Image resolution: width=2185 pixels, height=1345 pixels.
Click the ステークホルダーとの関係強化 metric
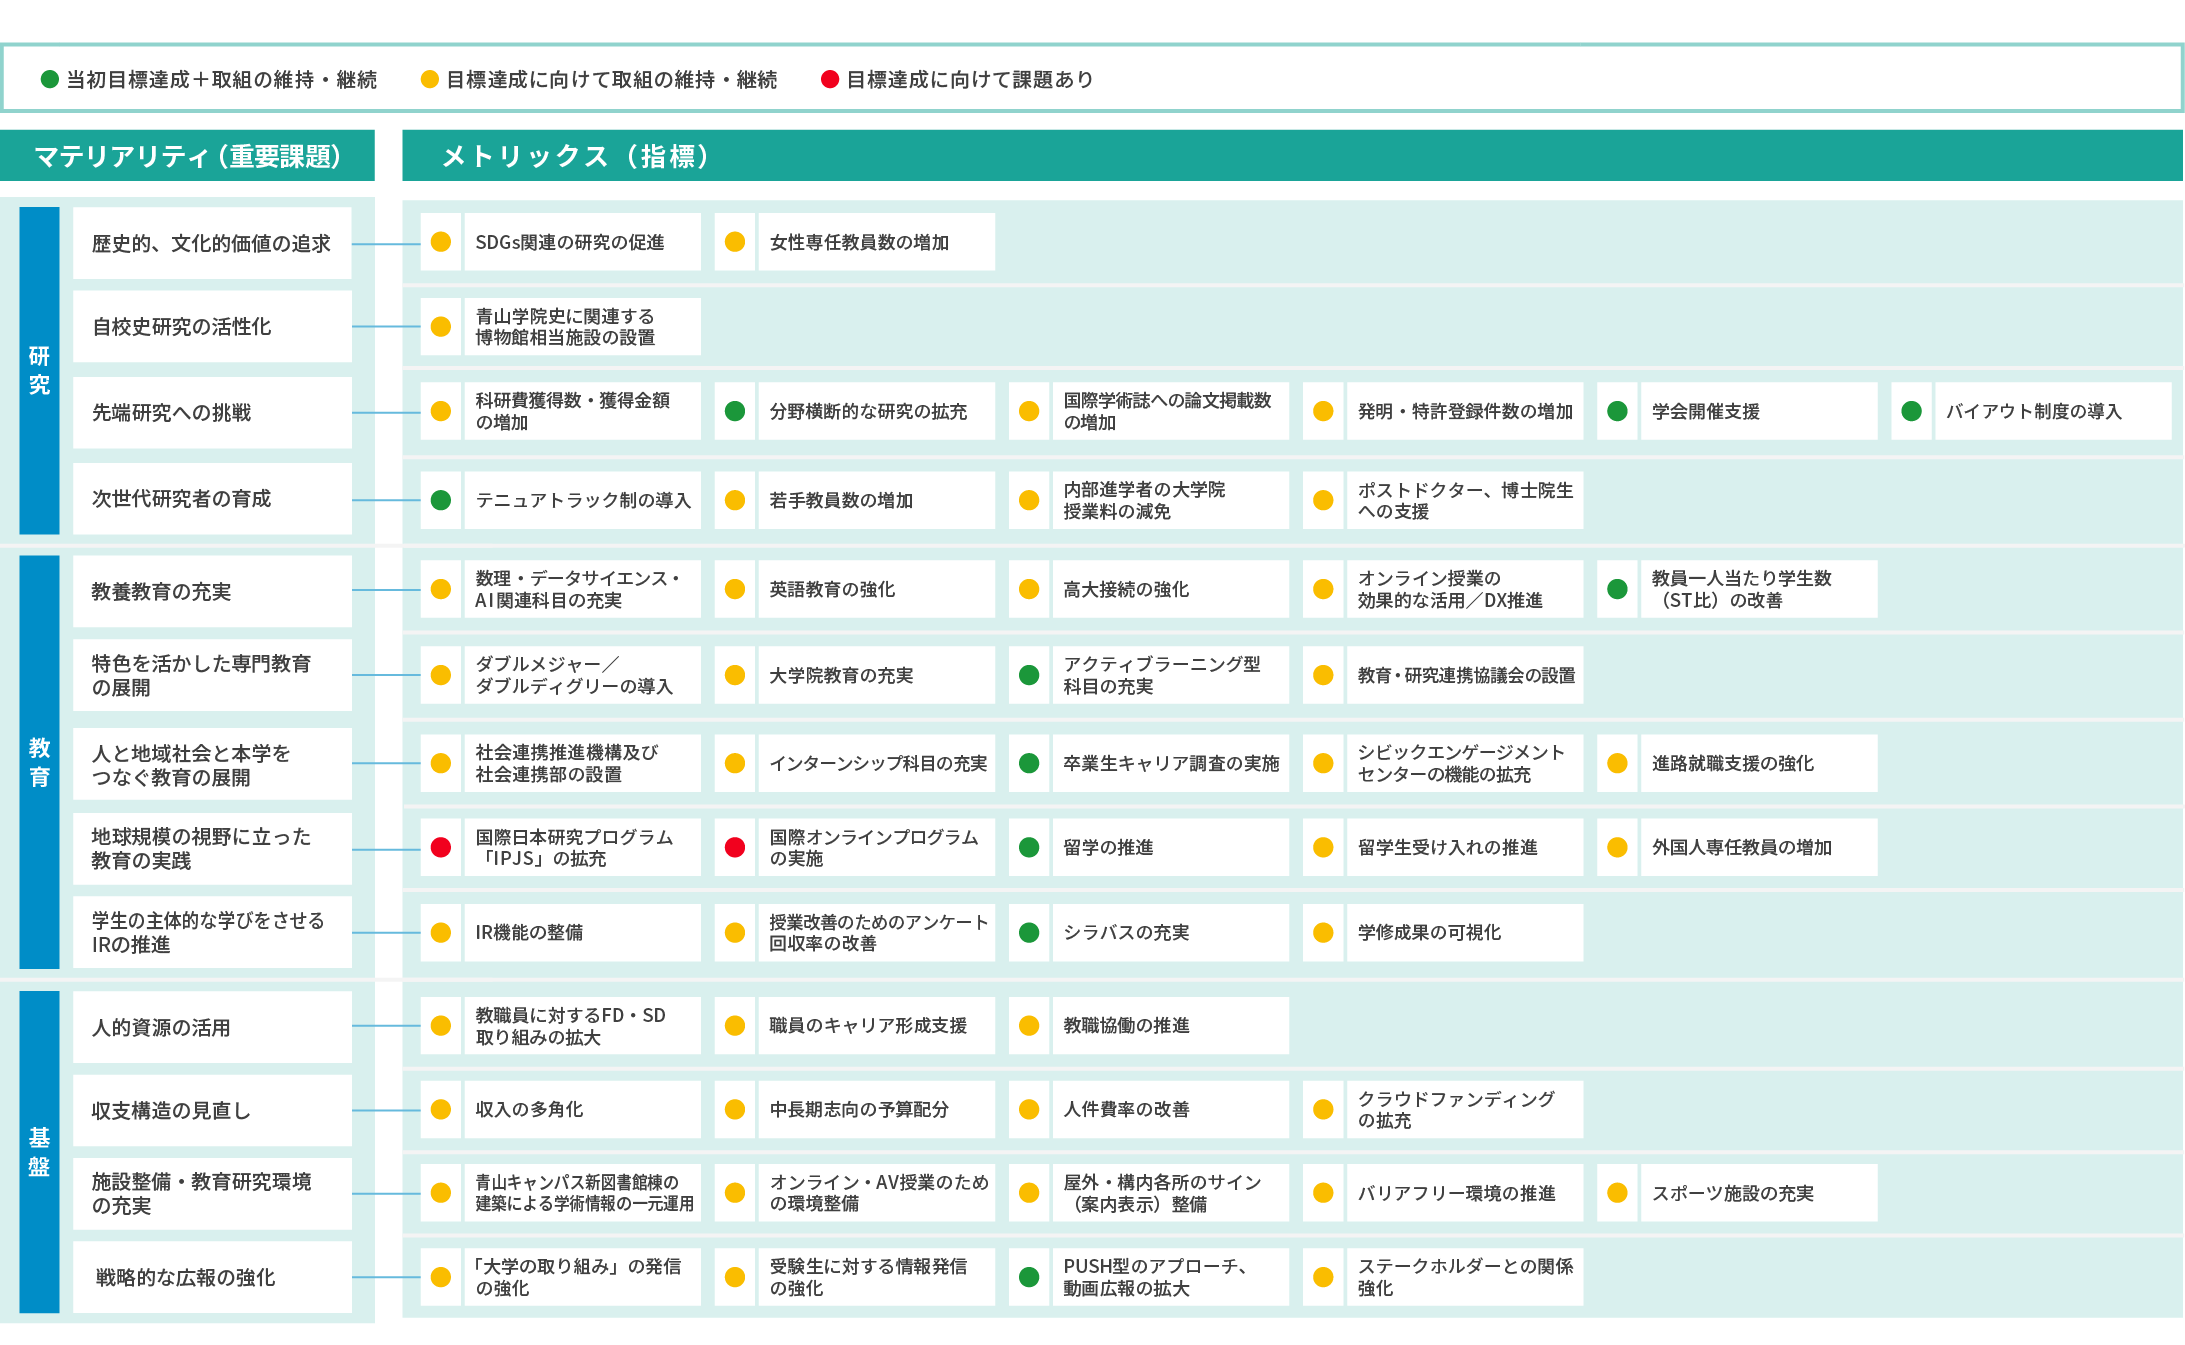point(1464,1277)
